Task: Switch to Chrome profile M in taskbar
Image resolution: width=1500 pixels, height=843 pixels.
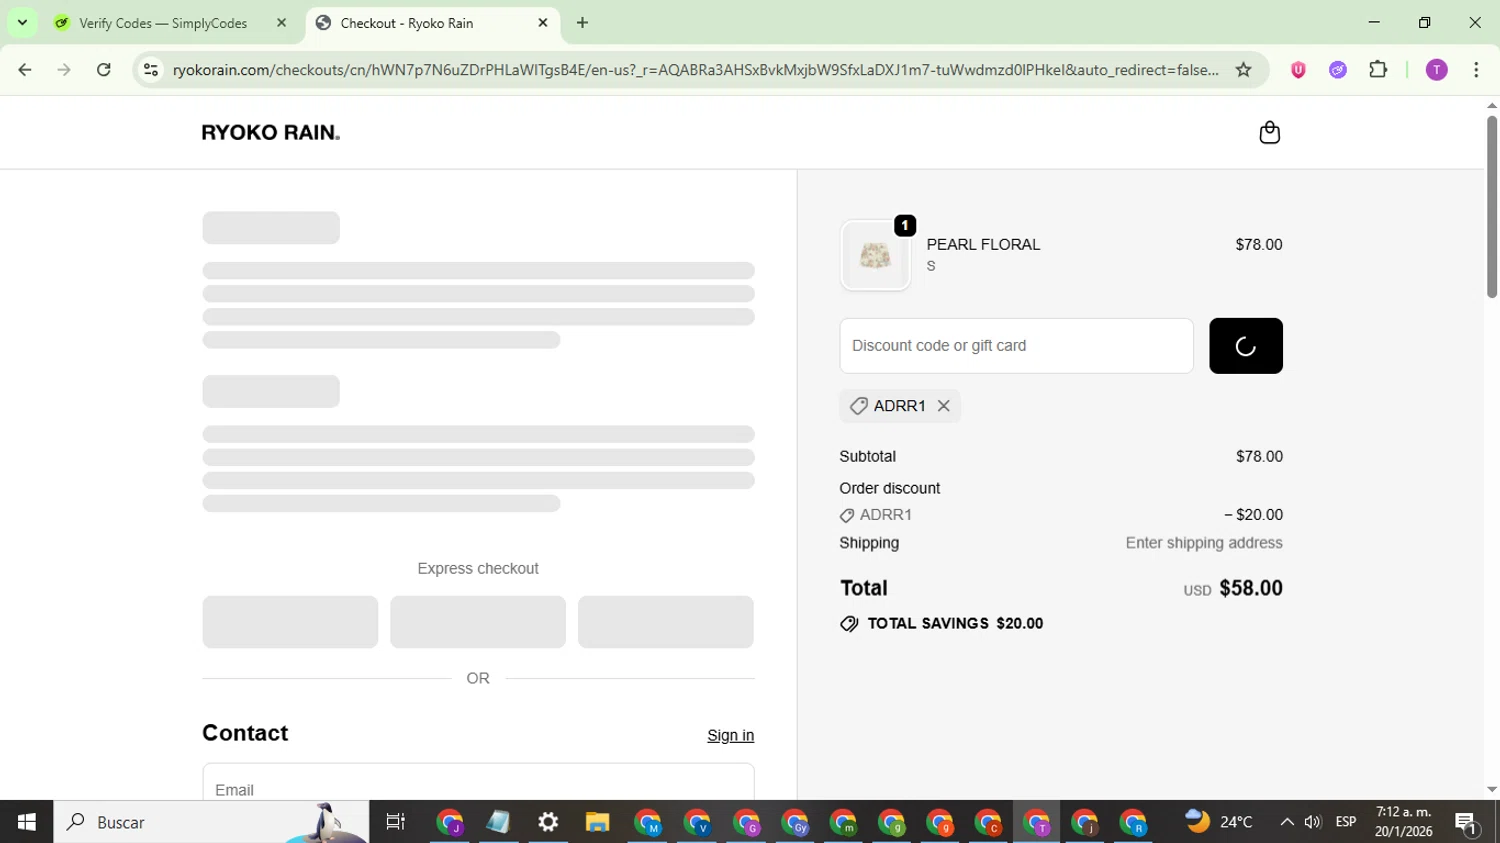Action: [647, 823]
